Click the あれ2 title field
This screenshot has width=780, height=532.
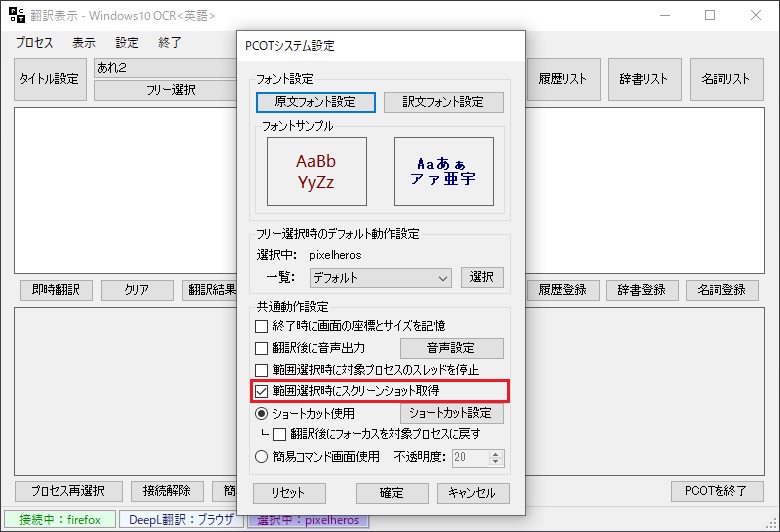166,68
